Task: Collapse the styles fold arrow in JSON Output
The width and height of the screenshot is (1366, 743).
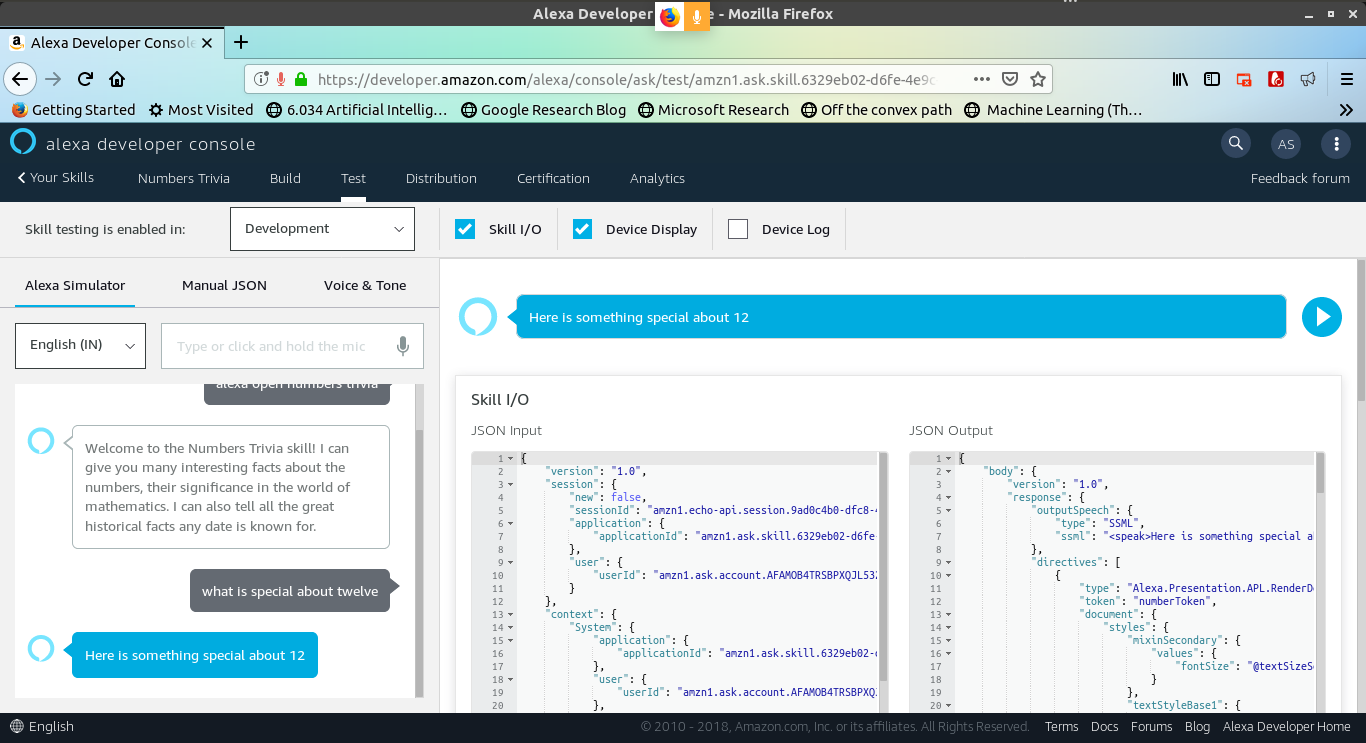Action: coord(950,628)
